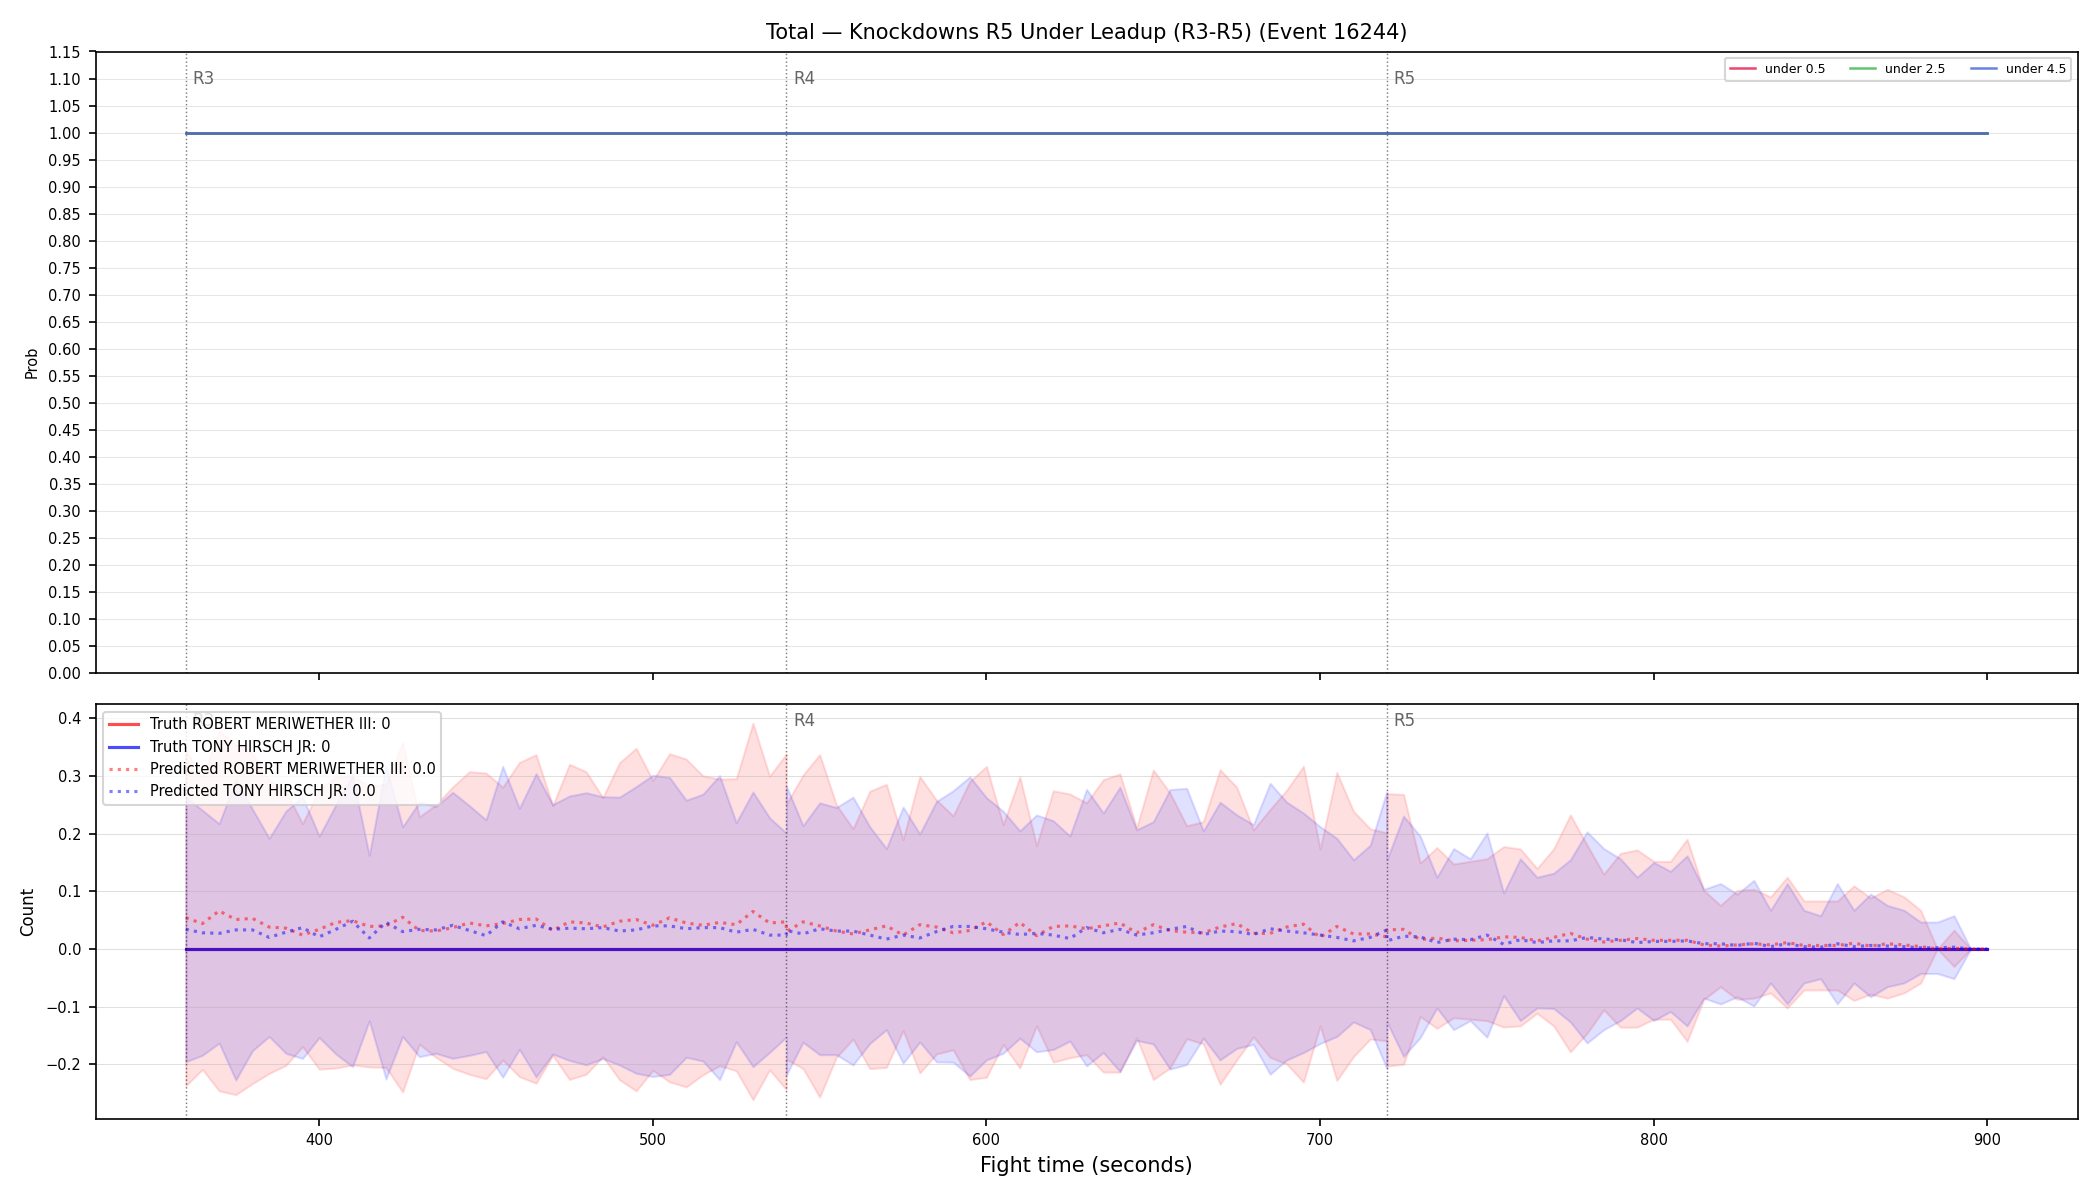
Task: Click the 900 tick label on x-axis
Action: tap(1987, 1139)
